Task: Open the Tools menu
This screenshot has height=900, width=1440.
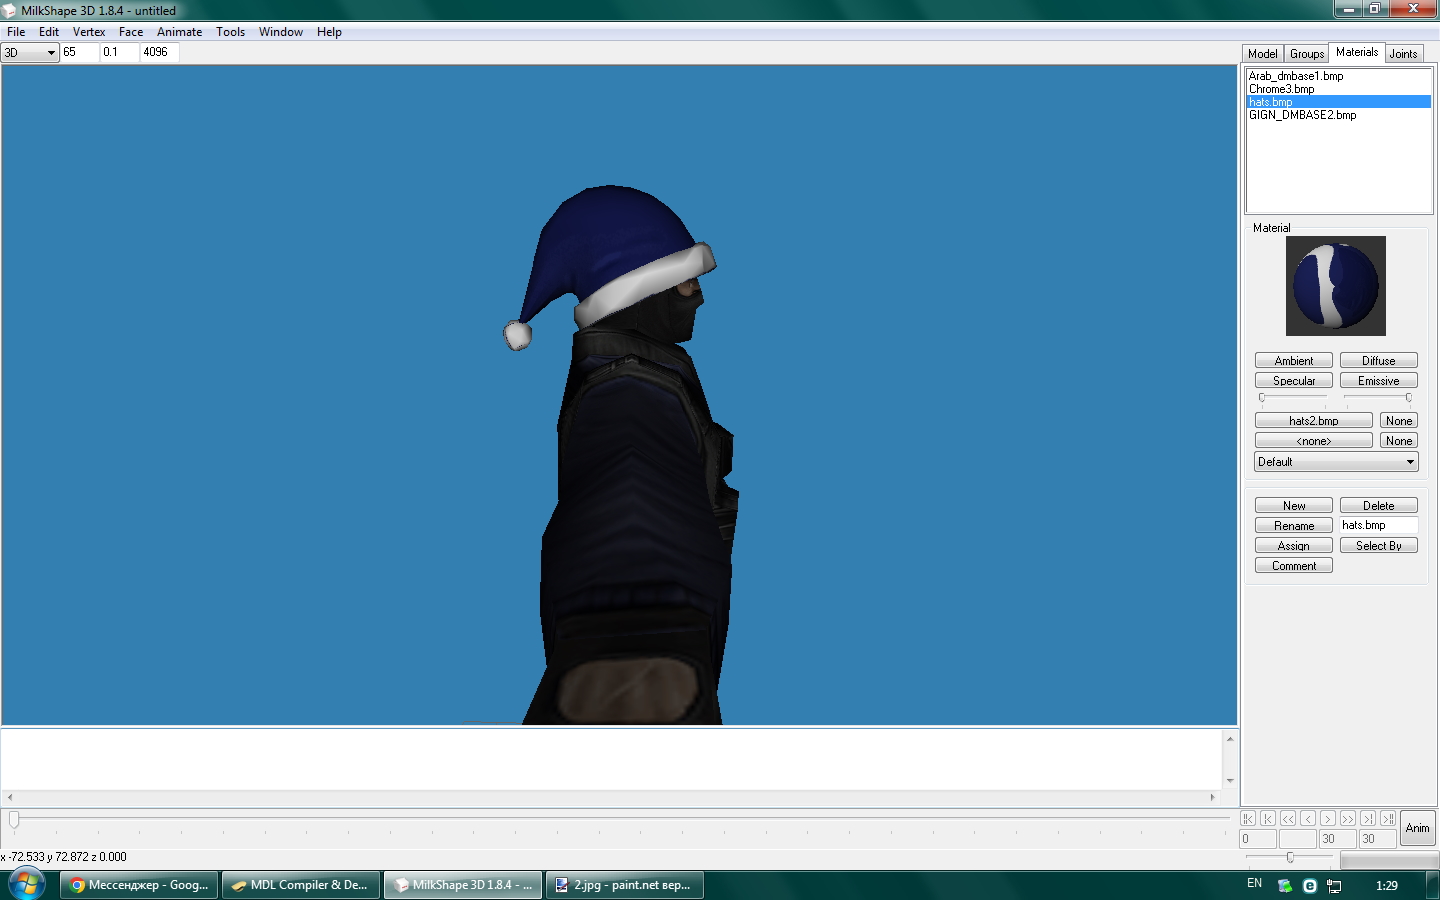Action: tap(231, 32)
